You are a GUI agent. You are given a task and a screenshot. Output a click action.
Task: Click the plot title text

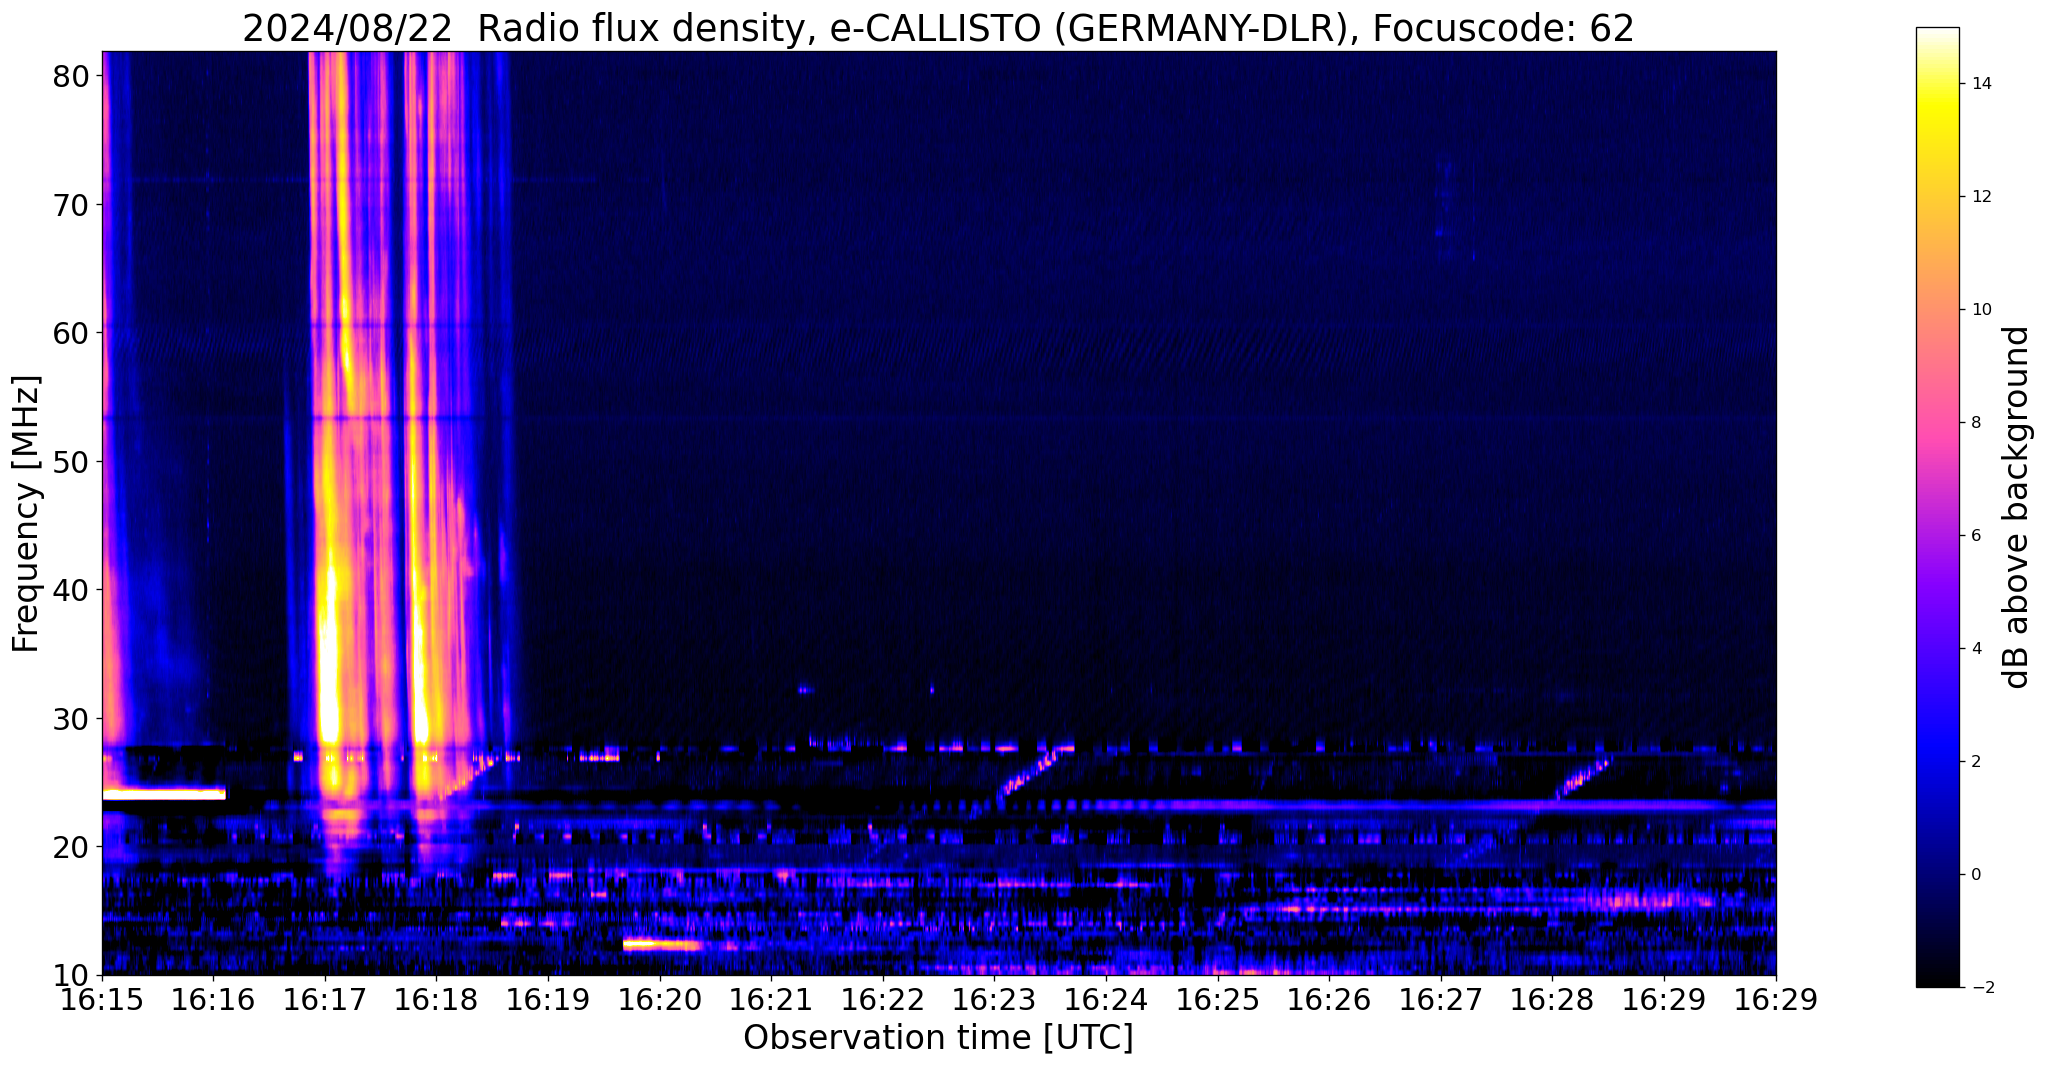[938, 28]
